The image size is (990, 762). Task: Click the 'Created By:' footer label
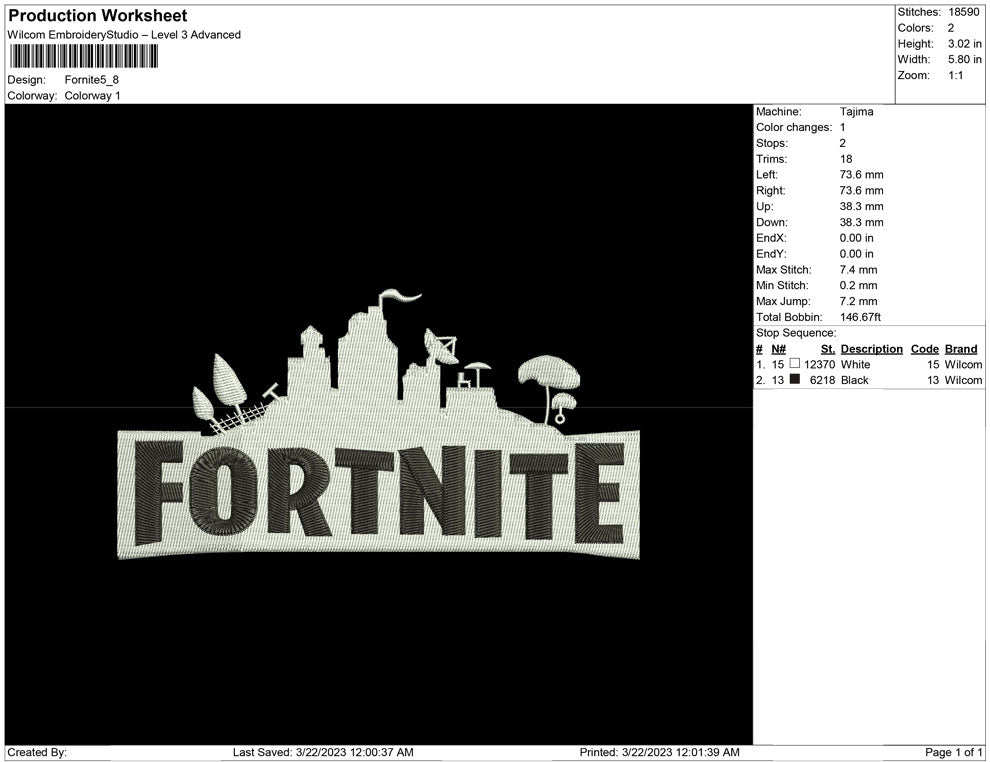pyautogui.click(x=37, y=752)
